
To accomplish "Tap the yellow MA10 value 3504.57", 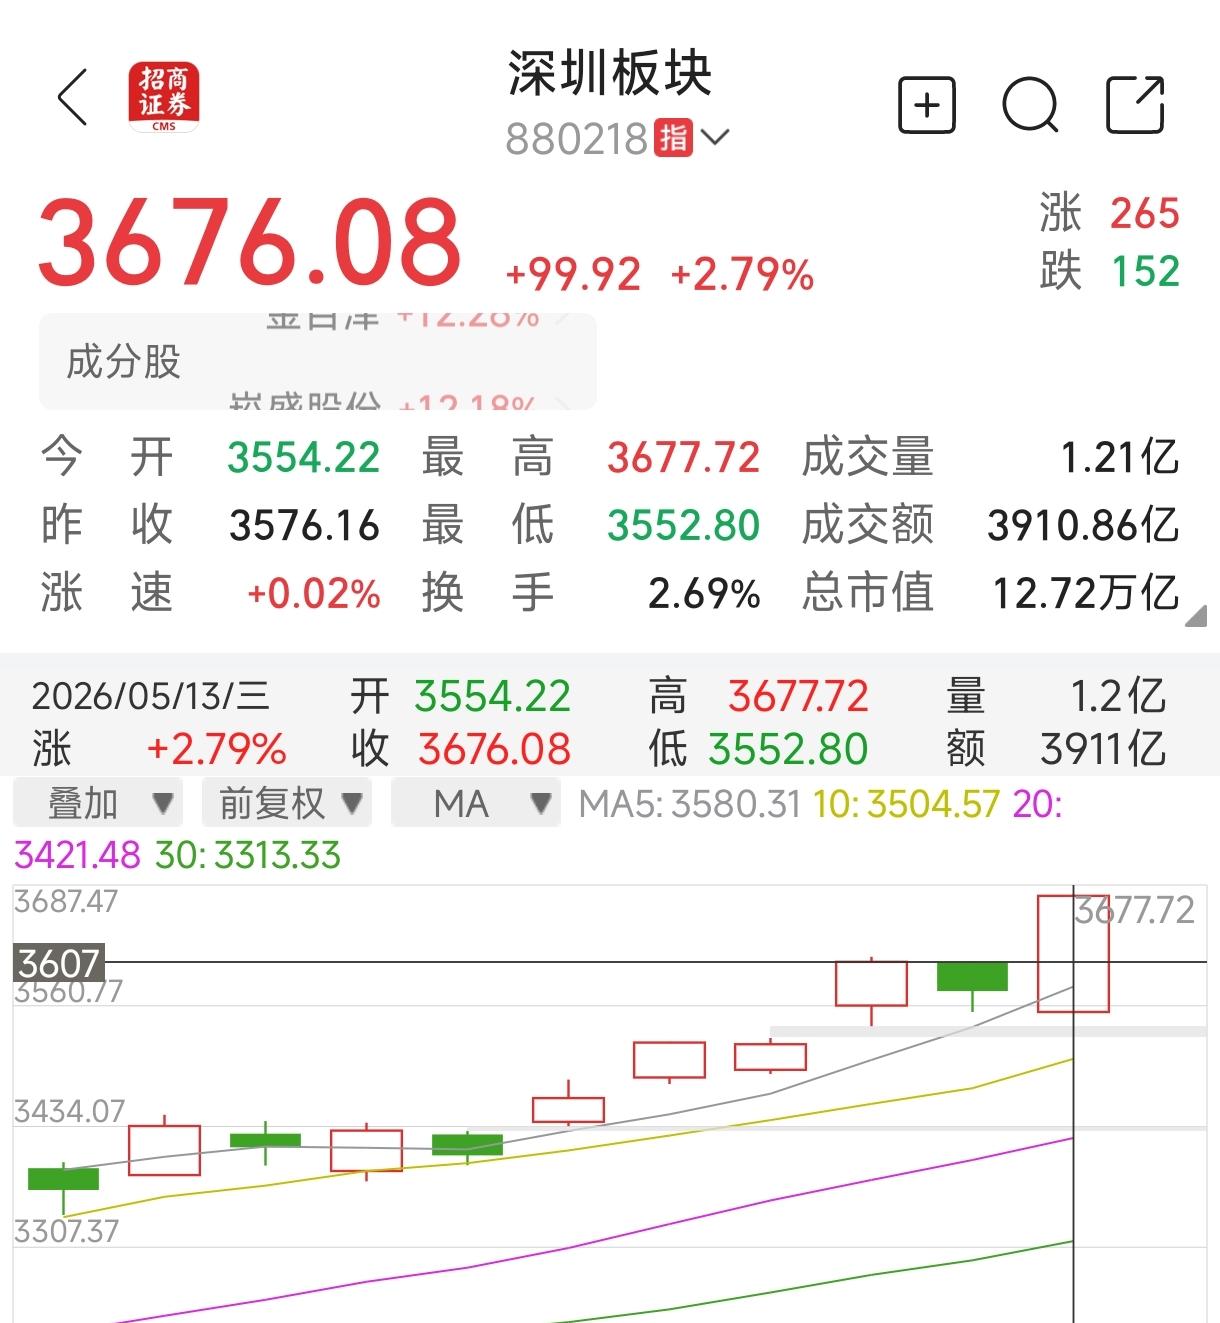I will (933, 803).
